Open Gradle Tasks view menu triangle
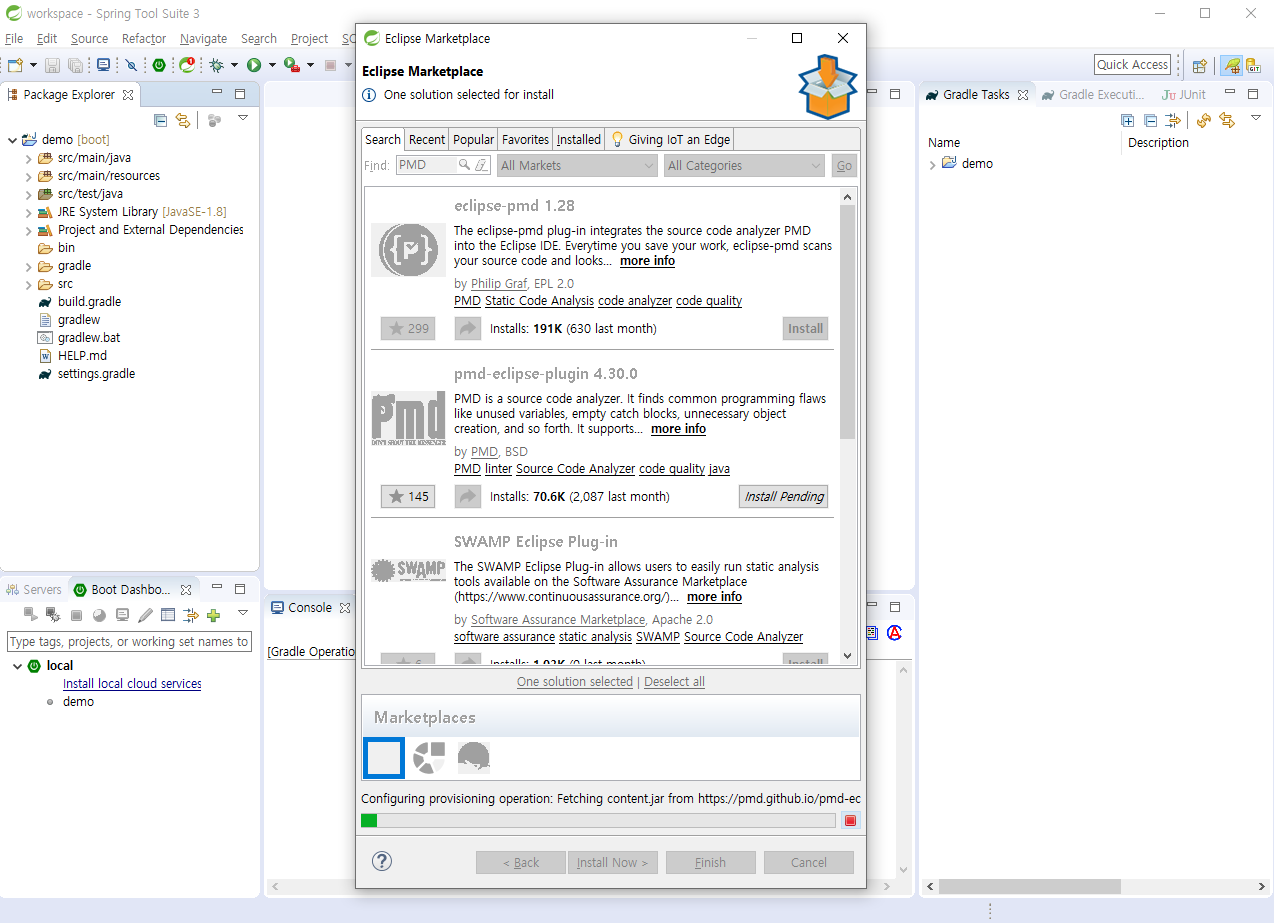Viewport: 1274px width, 923px height. (1256, 119)
